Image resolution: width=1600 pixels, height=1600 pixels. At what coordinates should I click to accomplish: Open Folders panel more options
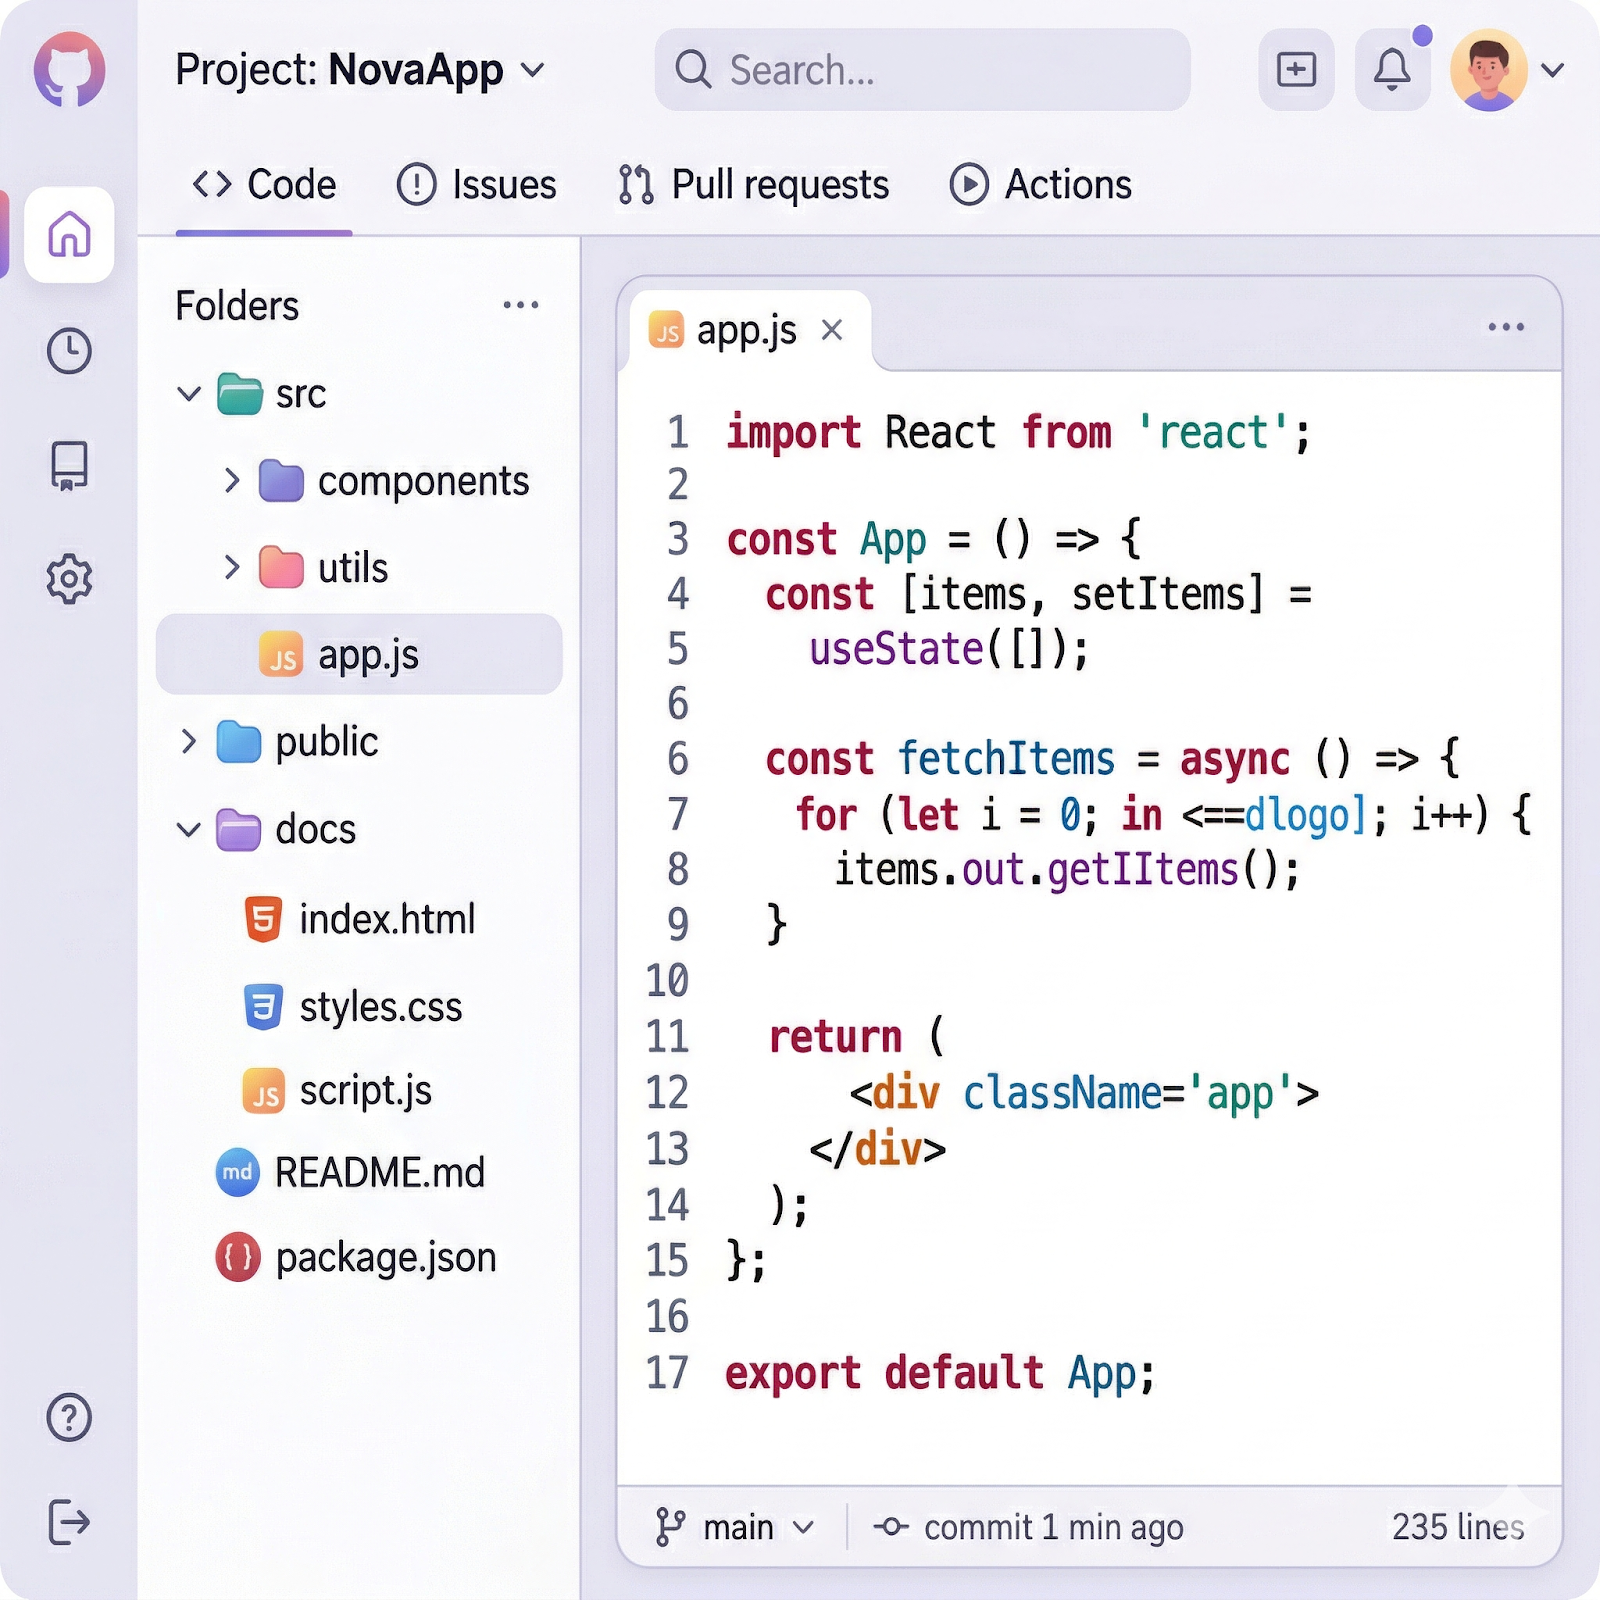pos(521,305)
